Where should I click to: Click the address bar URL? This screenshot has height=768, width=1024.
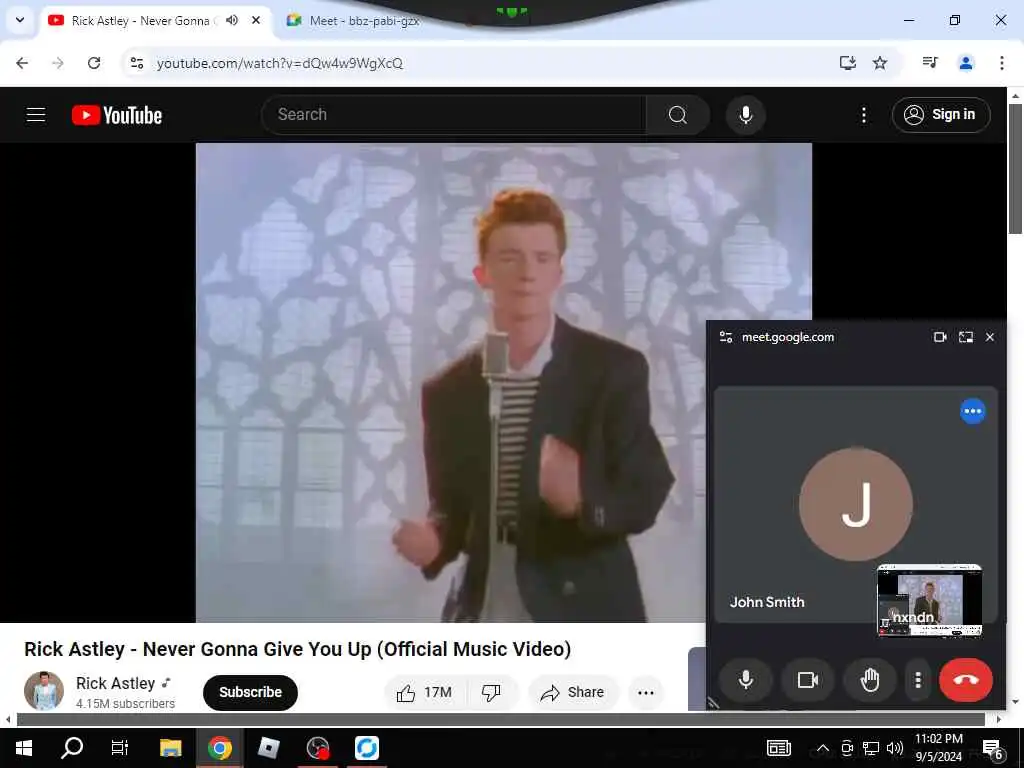tap(280, 63)
